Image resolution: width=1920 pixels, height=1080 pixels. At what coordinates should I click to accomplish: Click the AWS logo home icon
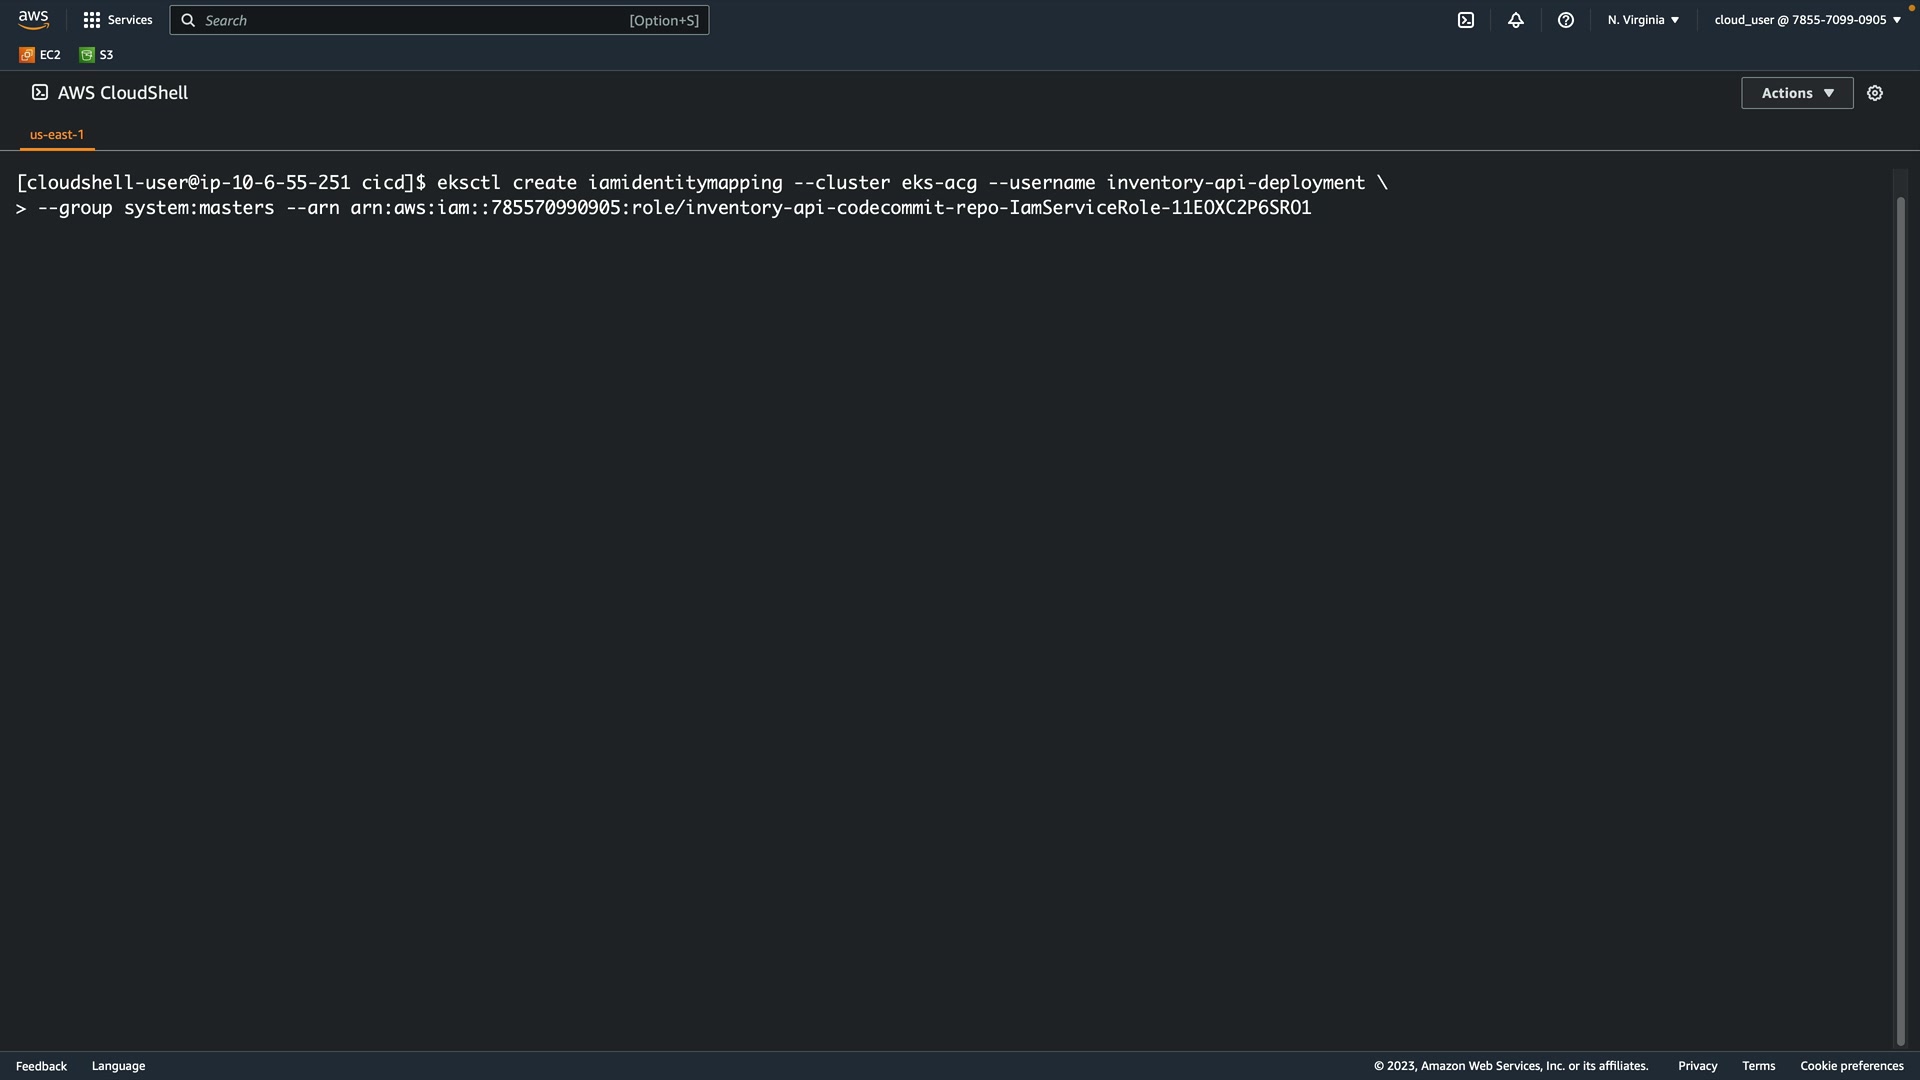[33, 20]
